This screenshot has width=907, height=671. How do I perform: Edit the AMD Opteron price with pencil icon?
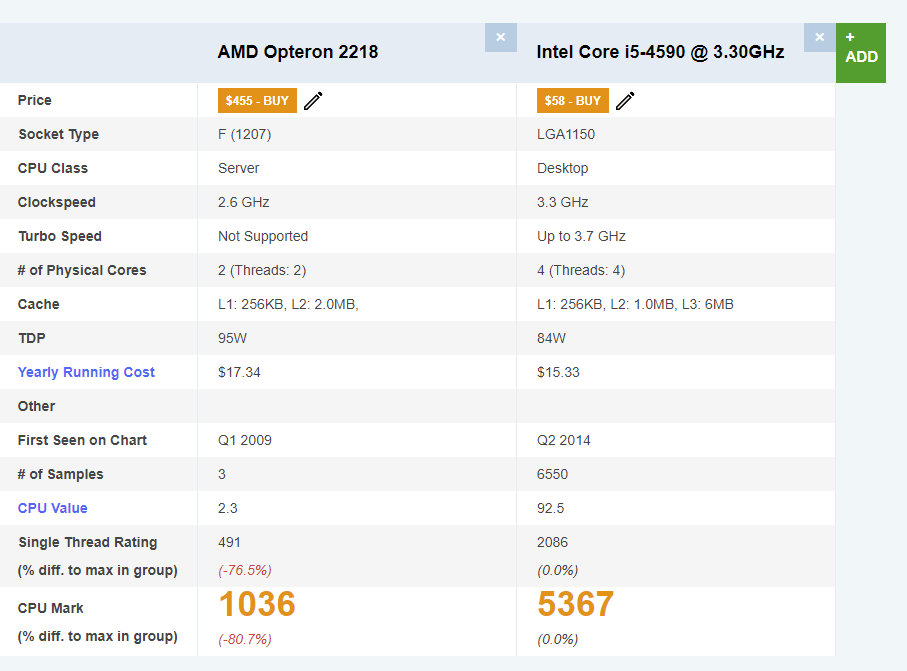click(x=313, y=101)
